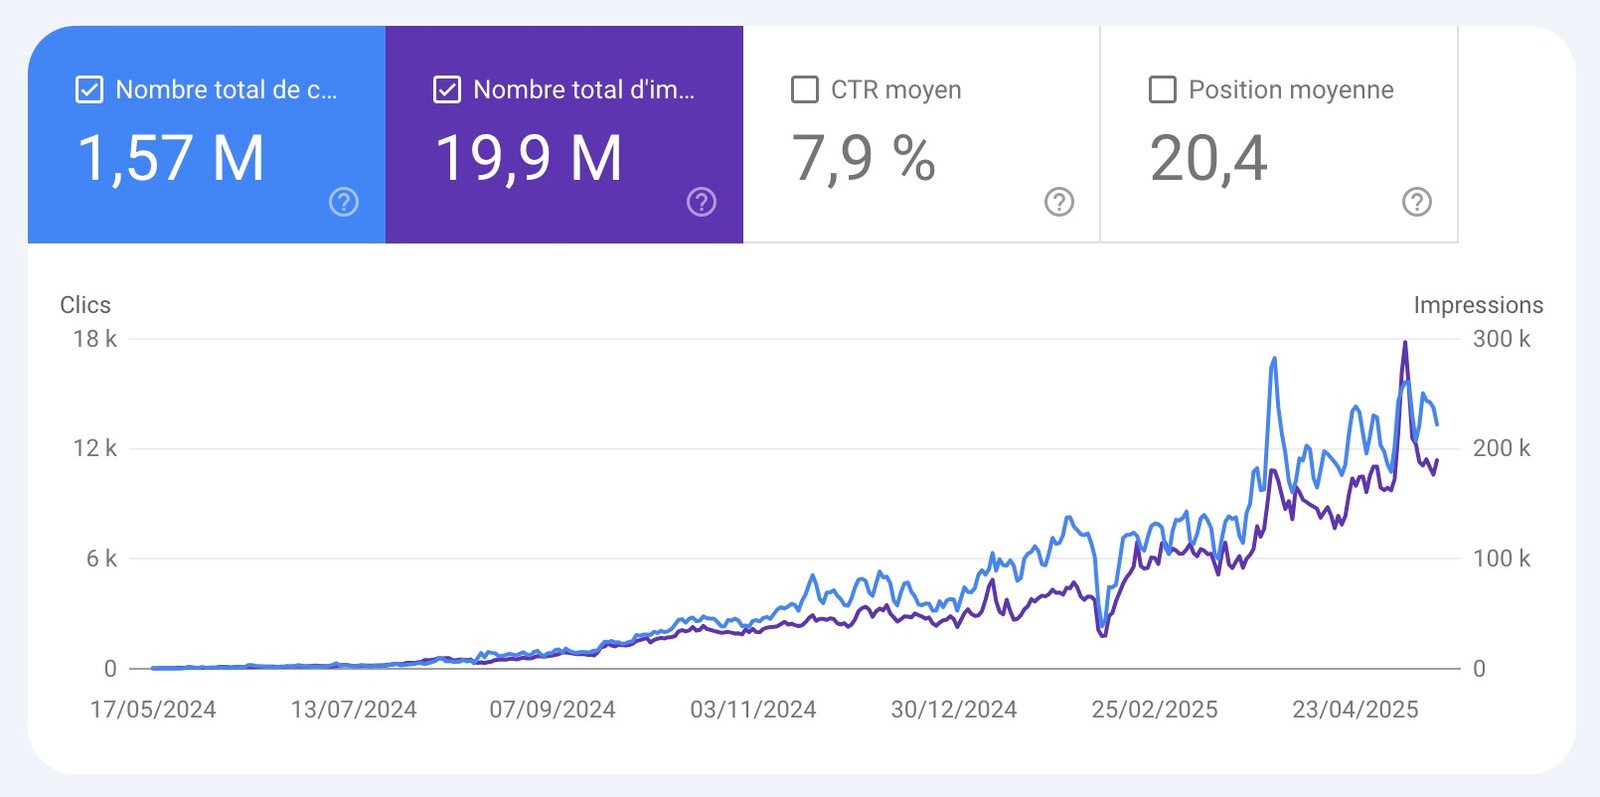This screenshot has height=797, width=1600.
Task: Select the 1,57 M clicks value
Action: pos(171,158)
